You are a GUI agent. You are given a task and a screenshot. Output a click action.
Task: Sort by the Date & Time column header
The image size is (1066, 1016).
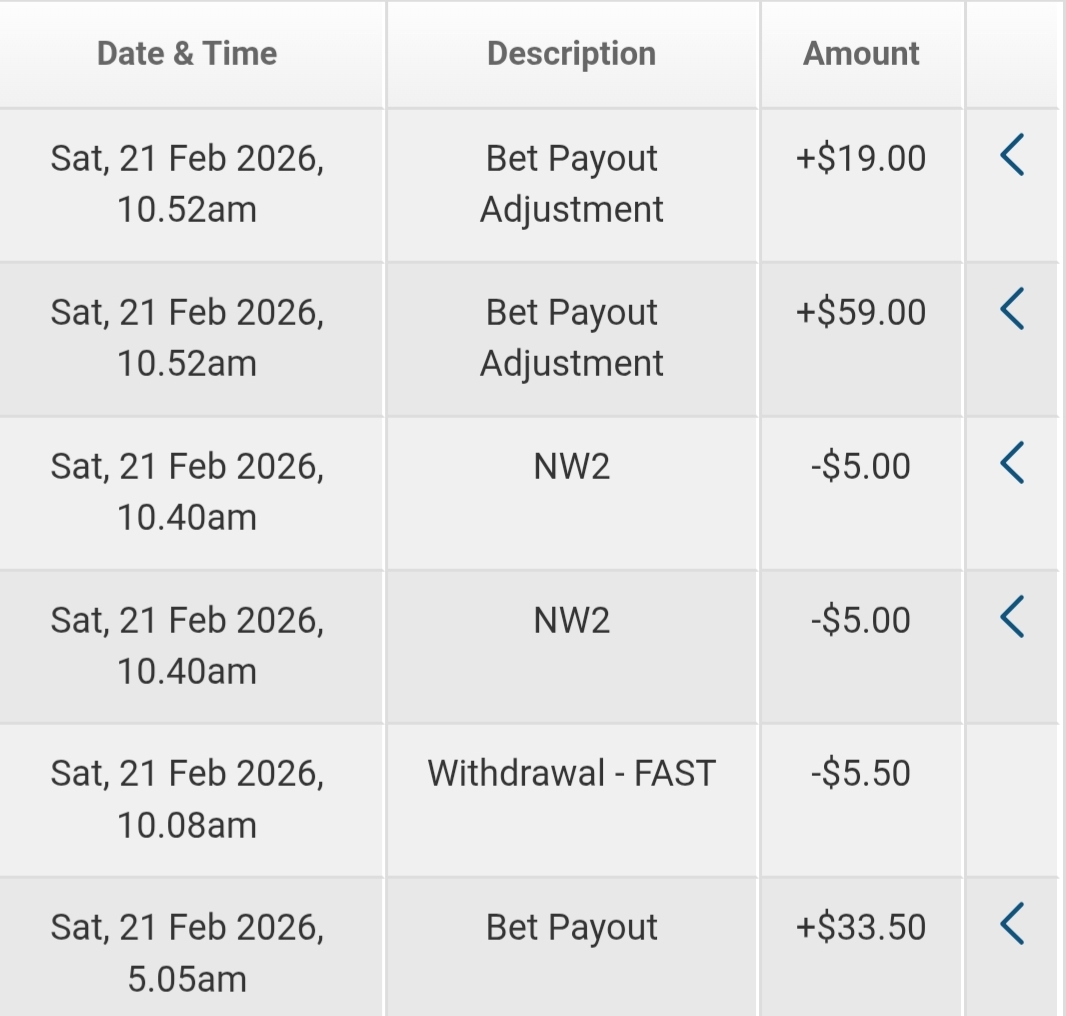click(x=187, y=54)
